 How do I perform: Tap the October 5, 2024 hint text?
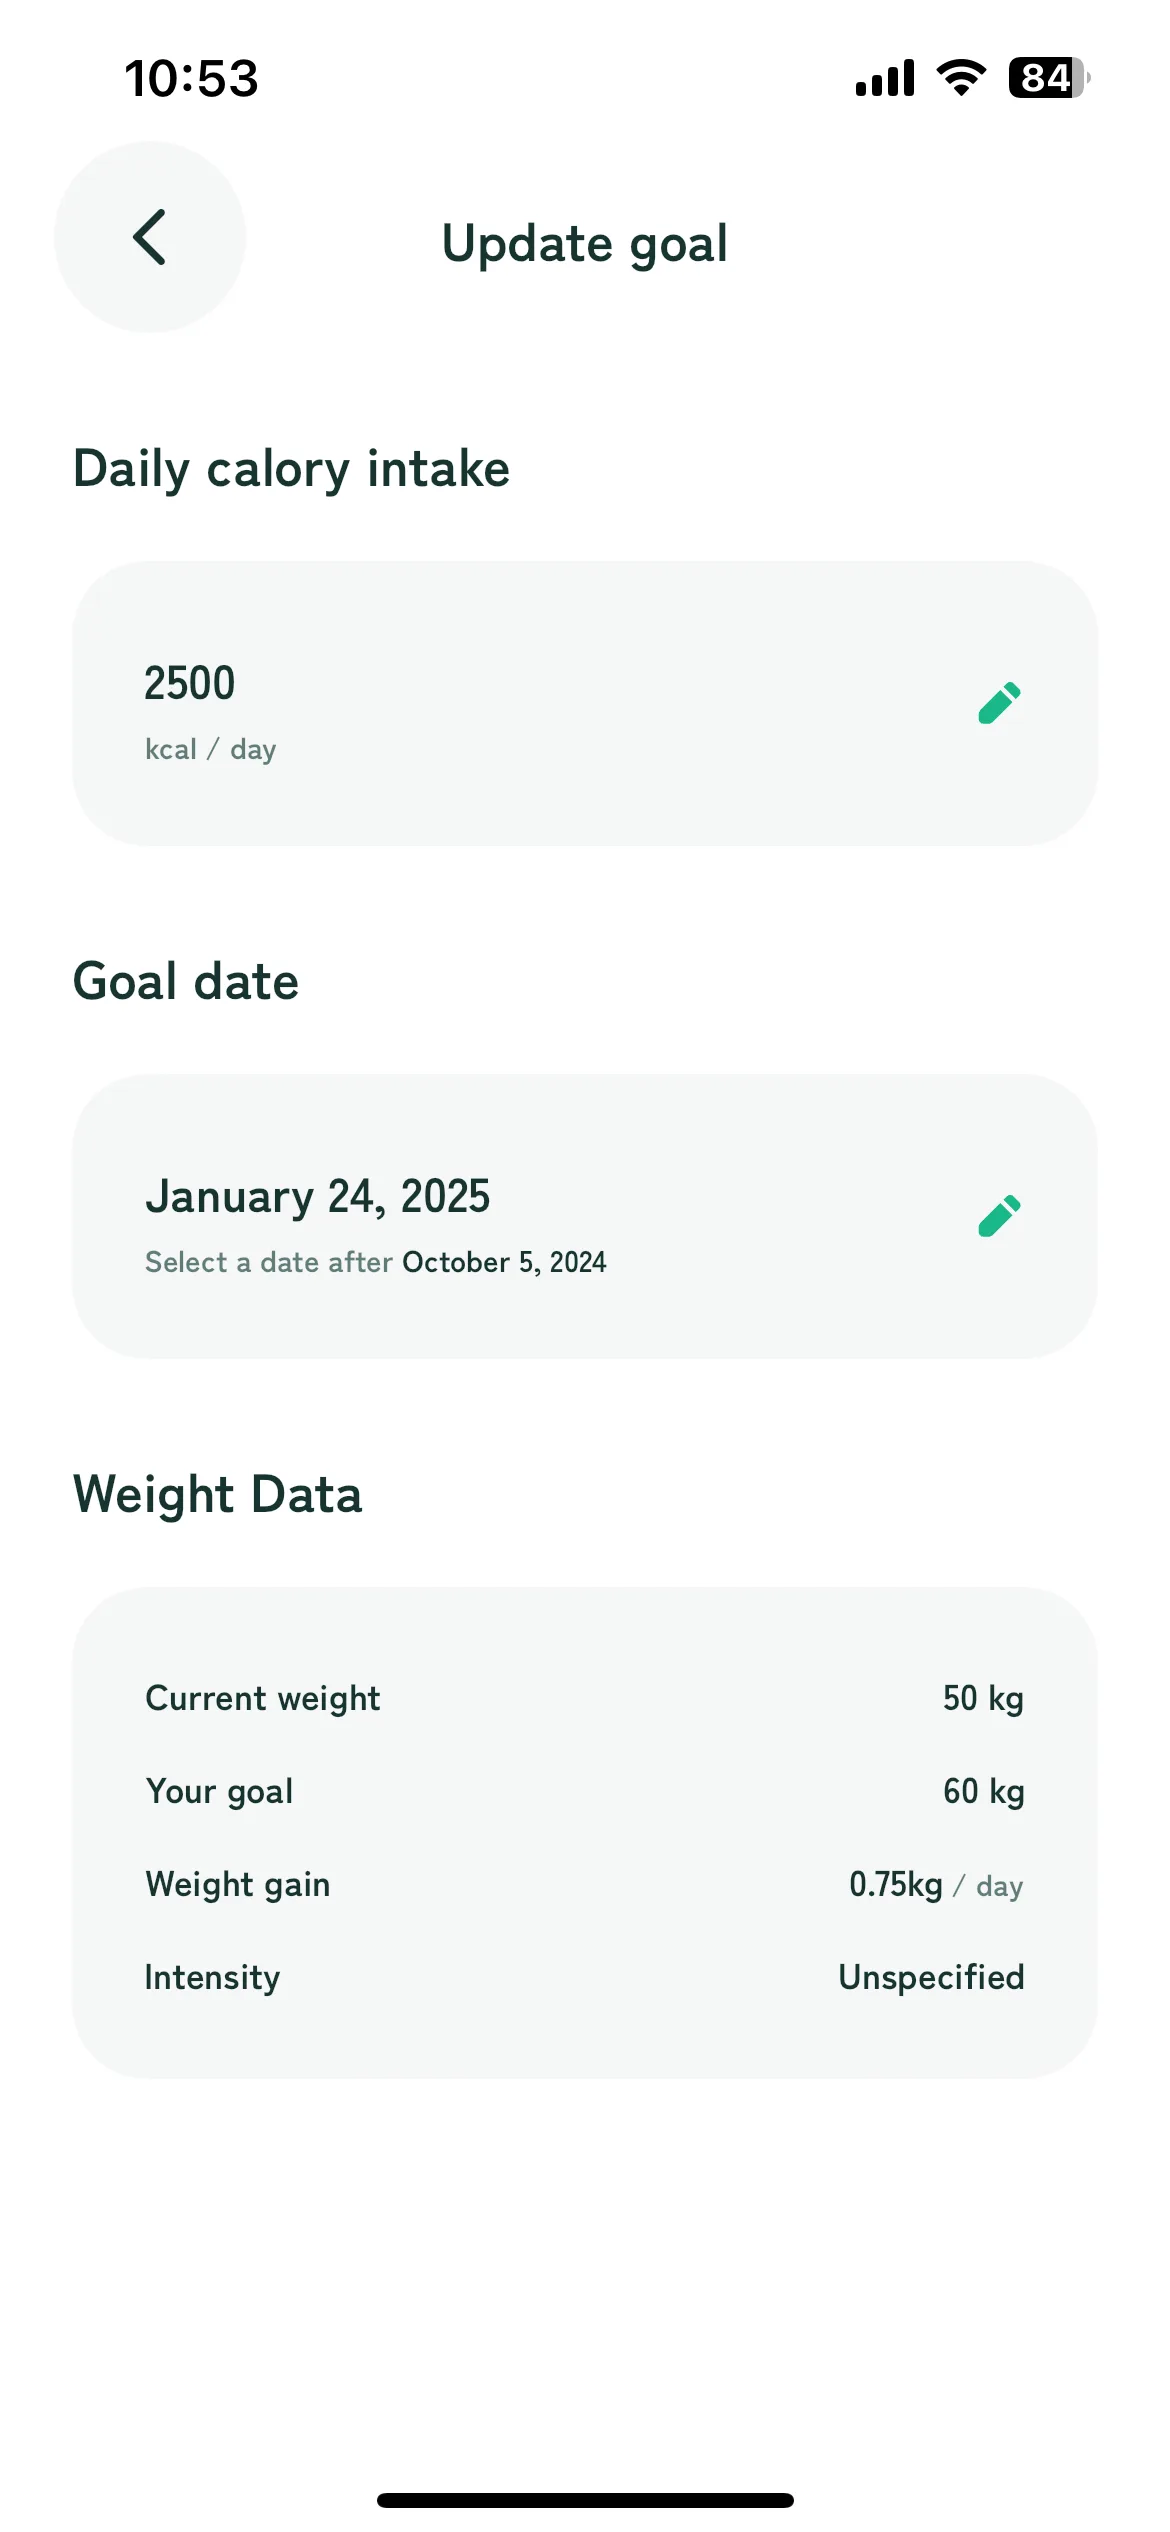(x=504, y=1262)
